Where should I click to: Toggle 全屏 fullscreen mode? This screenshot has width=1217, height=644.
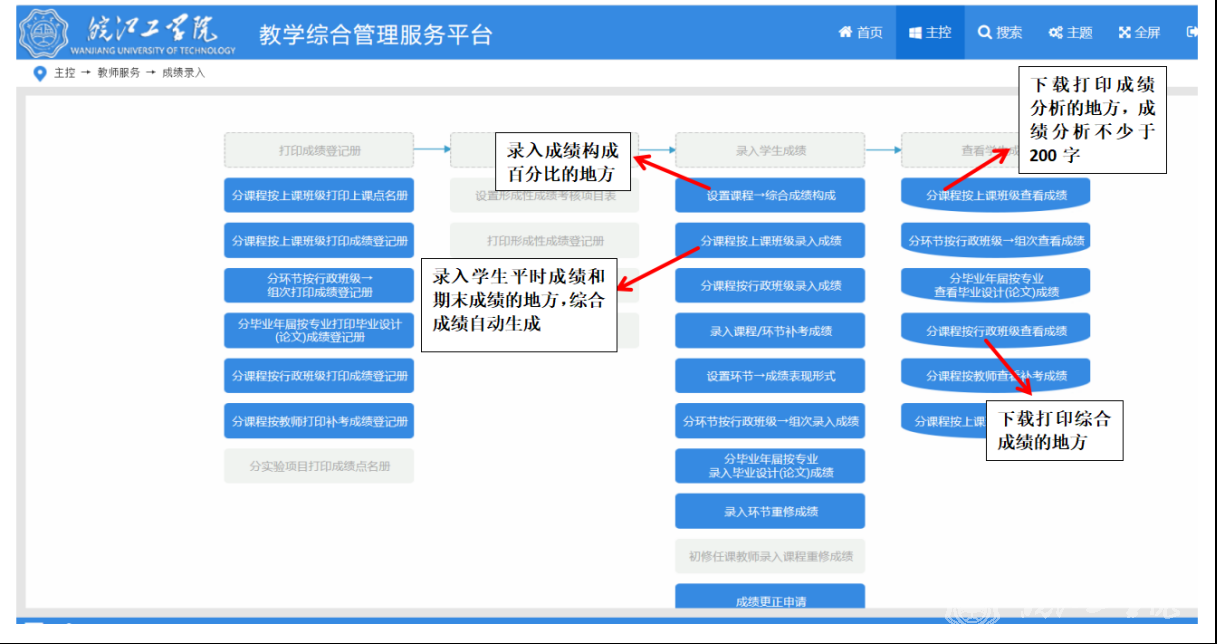point(1124,33)
